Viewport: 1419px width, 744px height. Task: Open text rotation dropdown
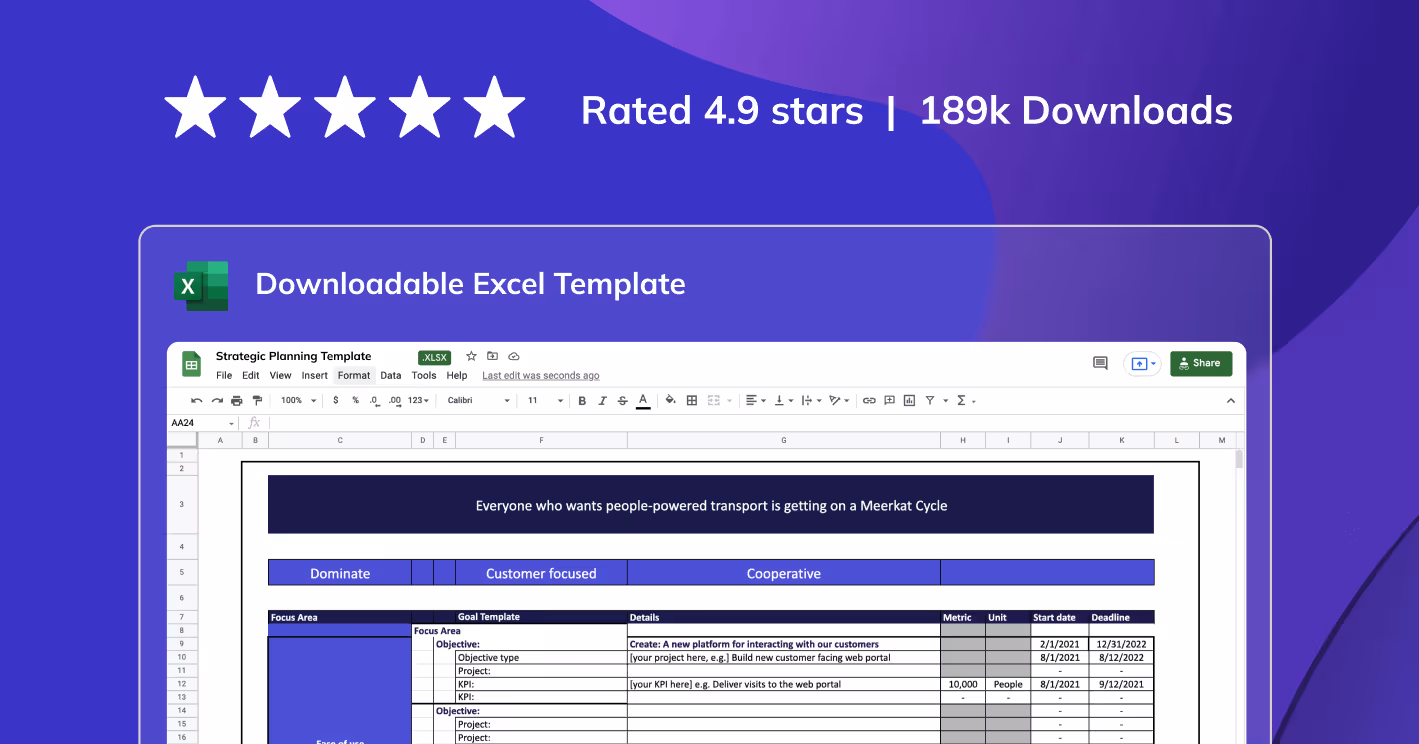click(x=840, y=400)
